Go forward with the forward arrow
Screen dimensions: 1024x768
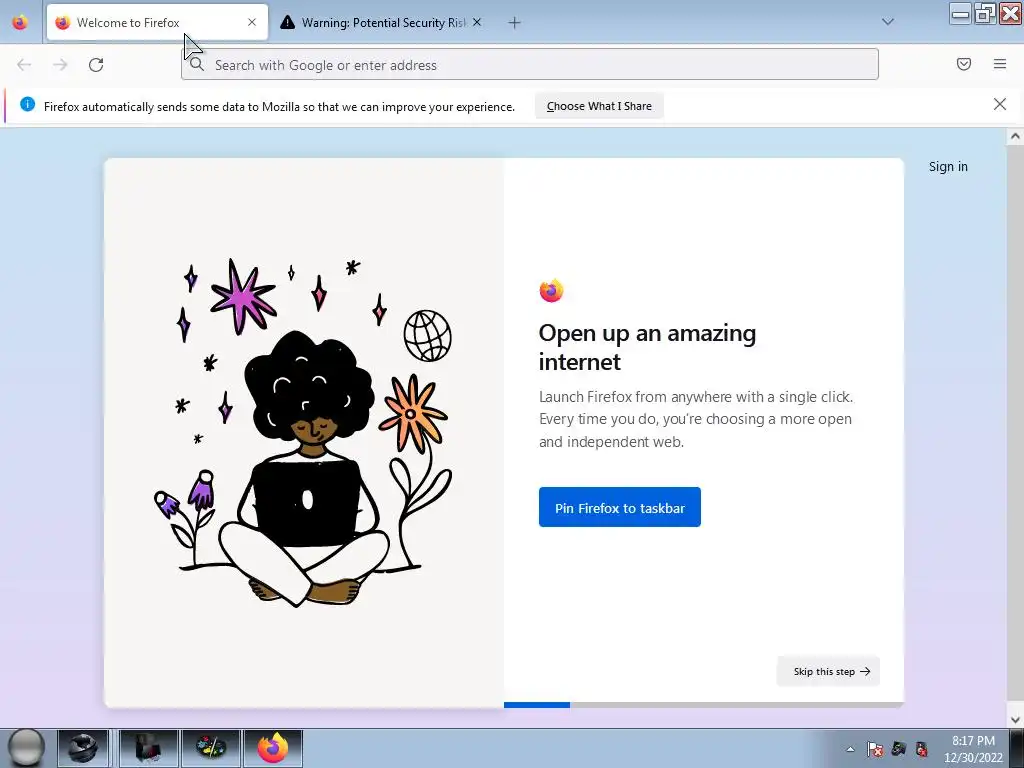(60, 65)
